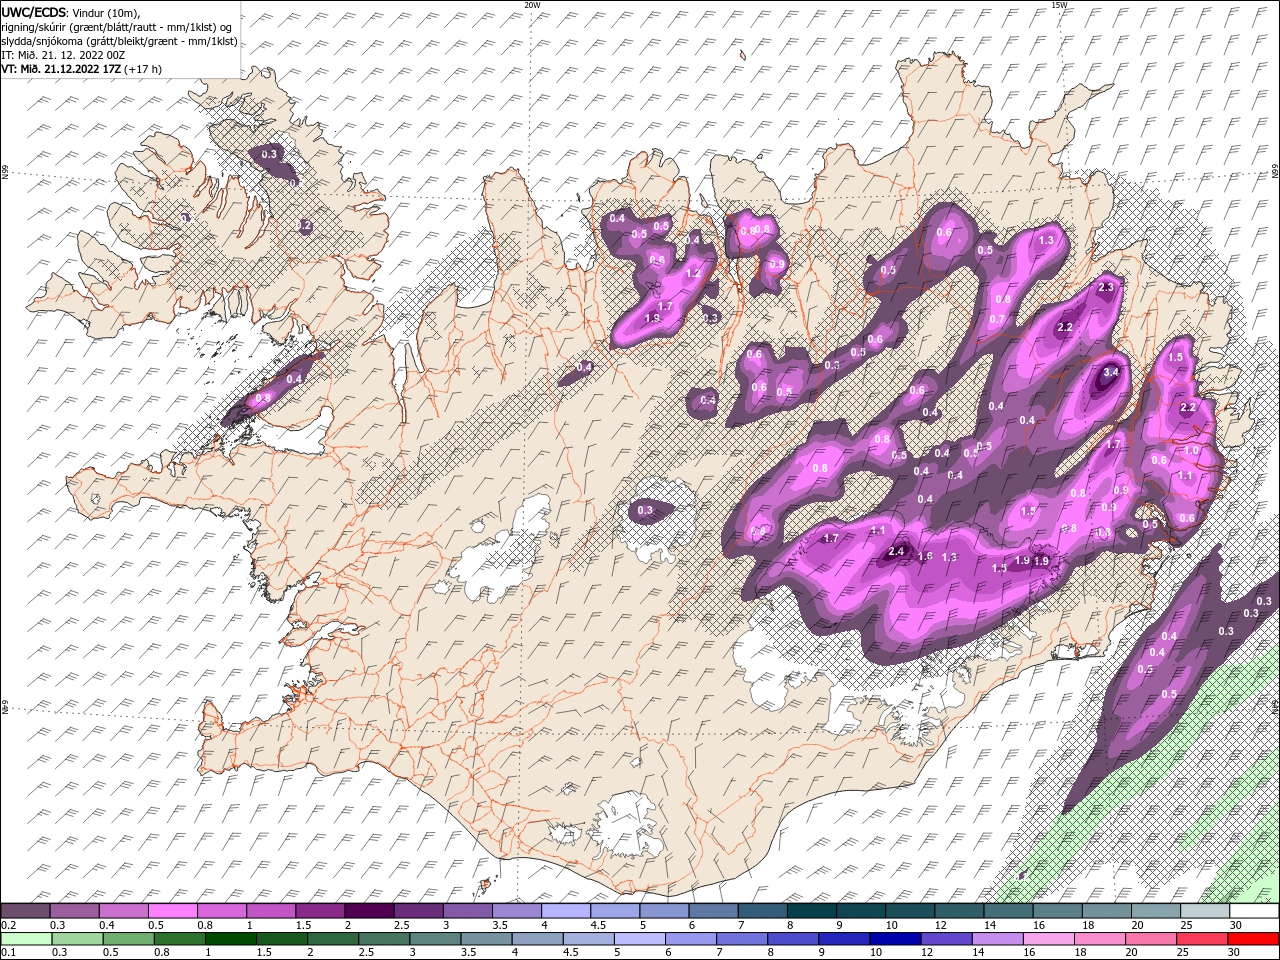Pick the darkest purple swatch labeled 2
Image resolution: width=1280 pixels, height=960 pixels.
coord(369,911)
